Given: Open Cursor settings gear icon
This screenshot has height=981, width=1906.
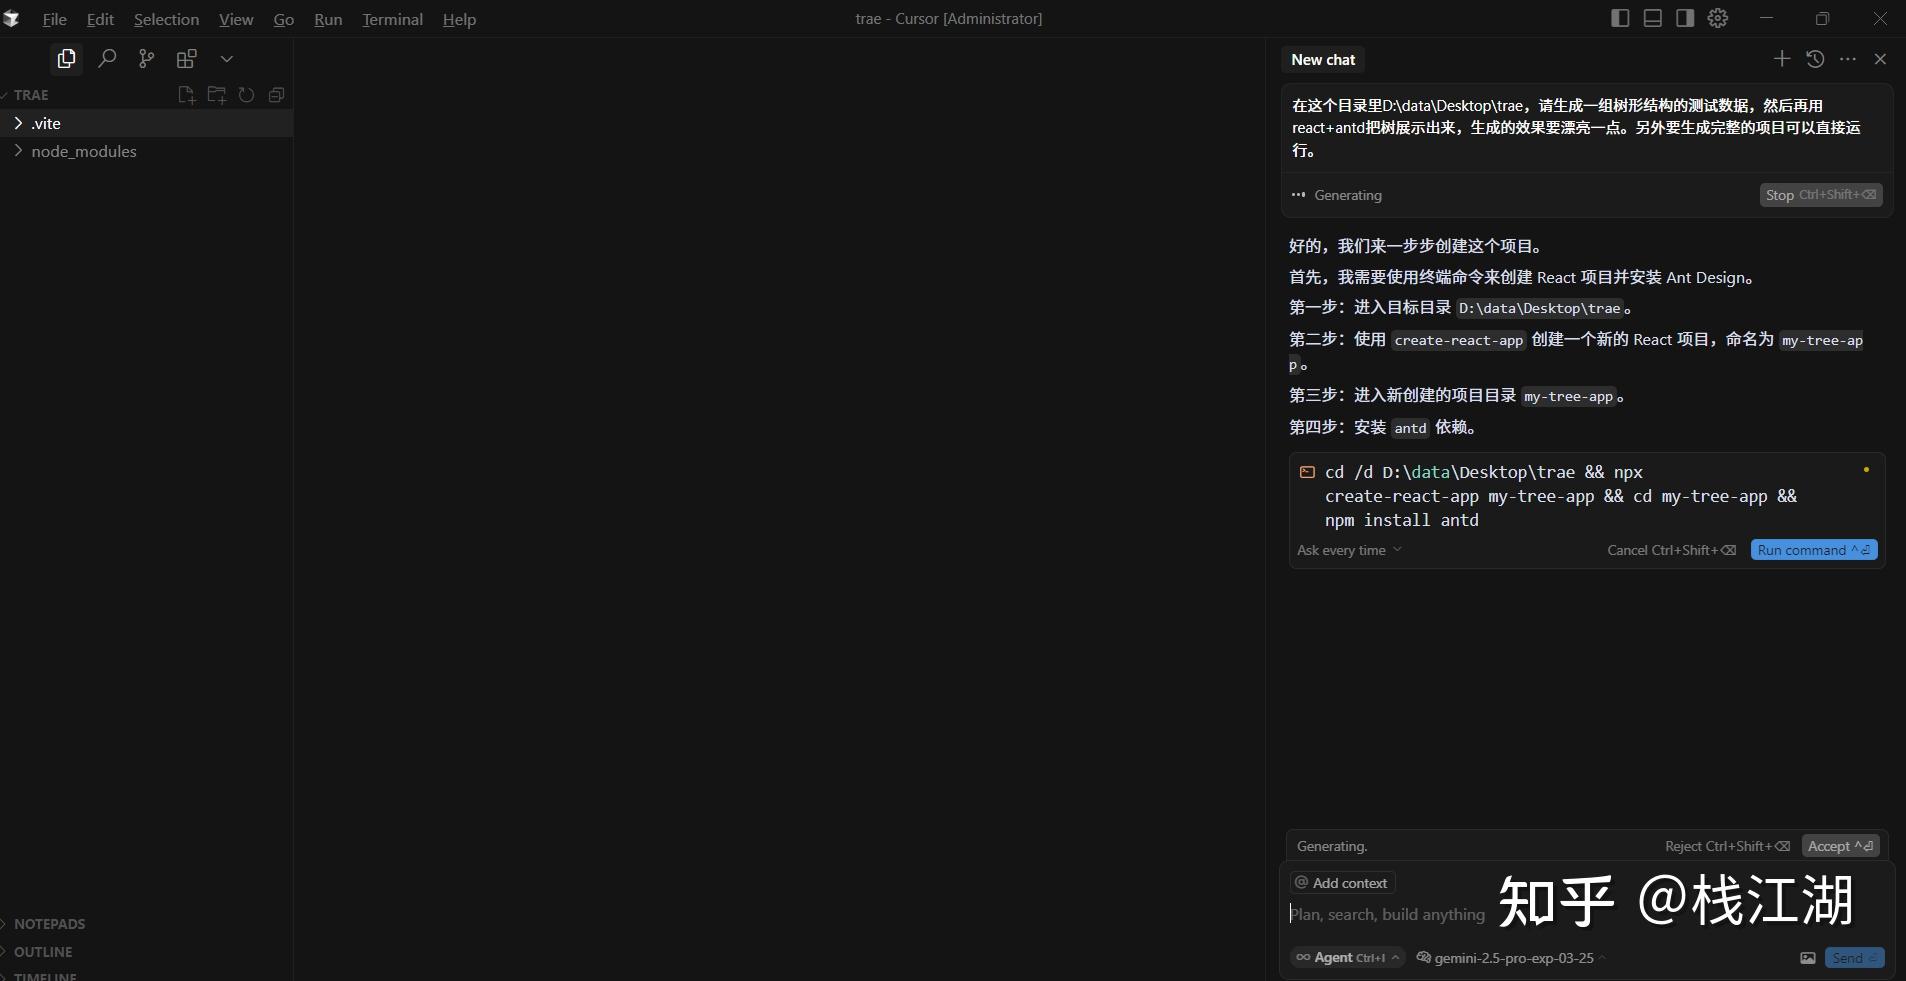Looking at the screenshot, I should 1718,18.
